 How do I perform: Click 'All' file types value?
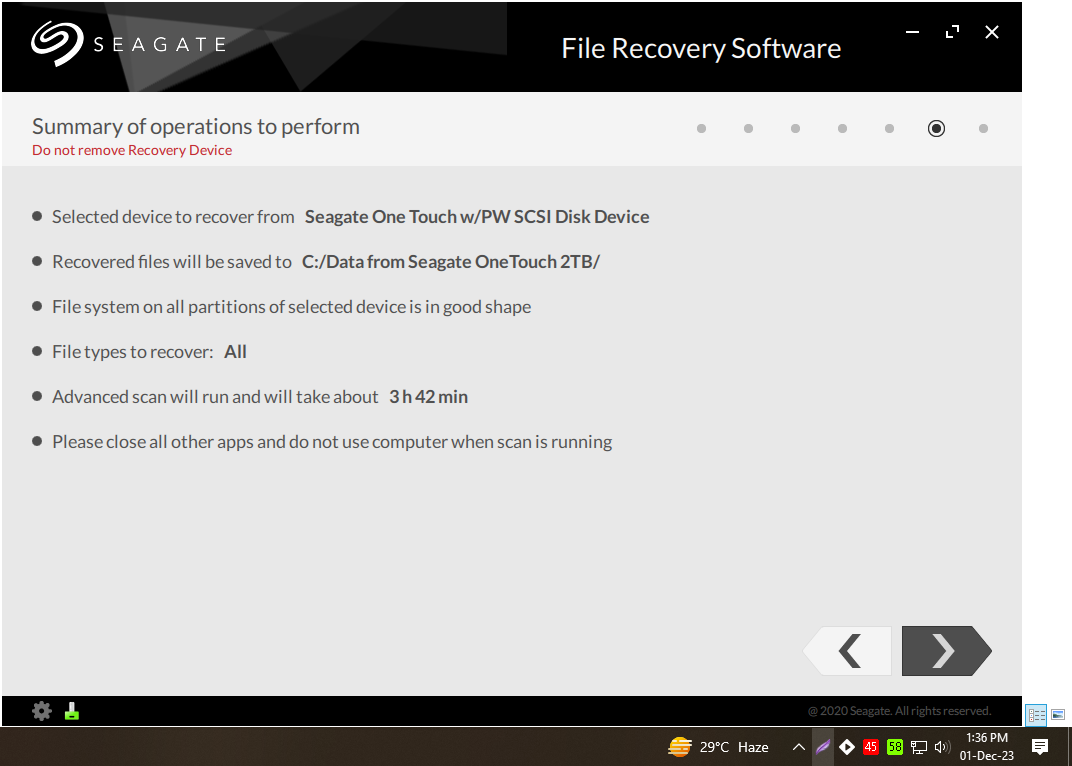[x=235, y=352]
